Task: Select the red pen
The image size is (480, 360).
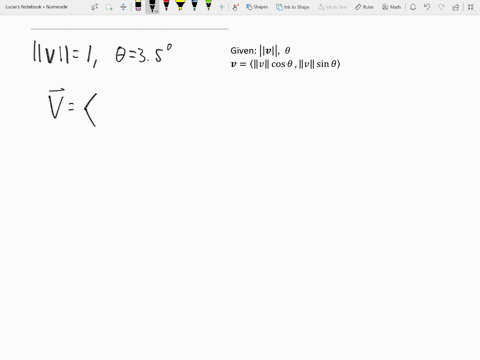Action: pos(166,6)
